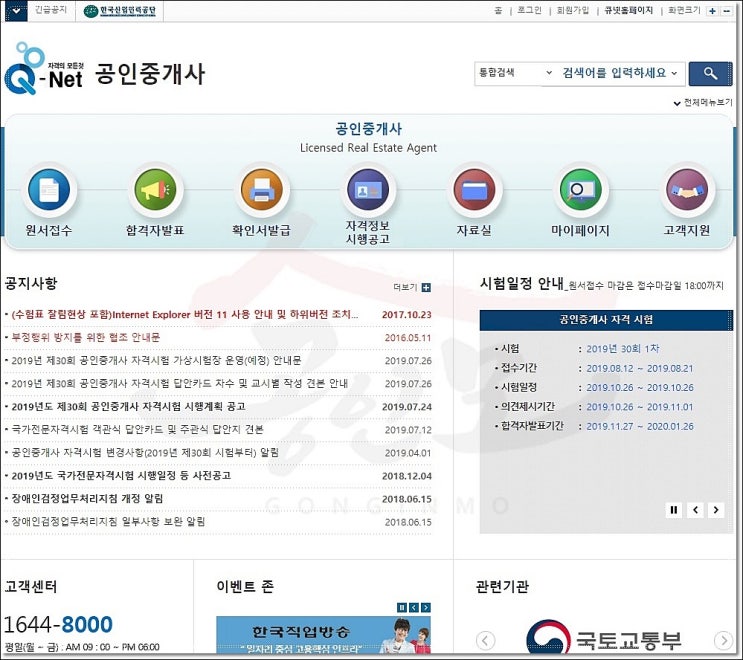Open 객관식 답안카드 및 주관식 답안지 견본 notice

point(137,430)
